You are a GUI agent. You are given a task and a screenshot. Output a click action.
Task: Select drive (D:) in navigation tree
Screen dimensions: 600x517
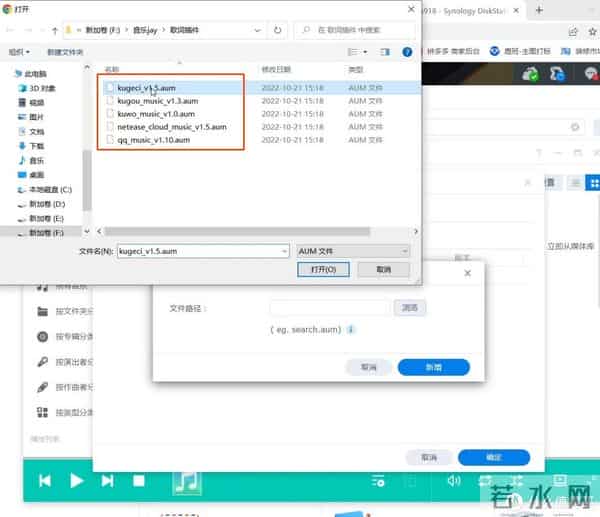pos(41,204)
